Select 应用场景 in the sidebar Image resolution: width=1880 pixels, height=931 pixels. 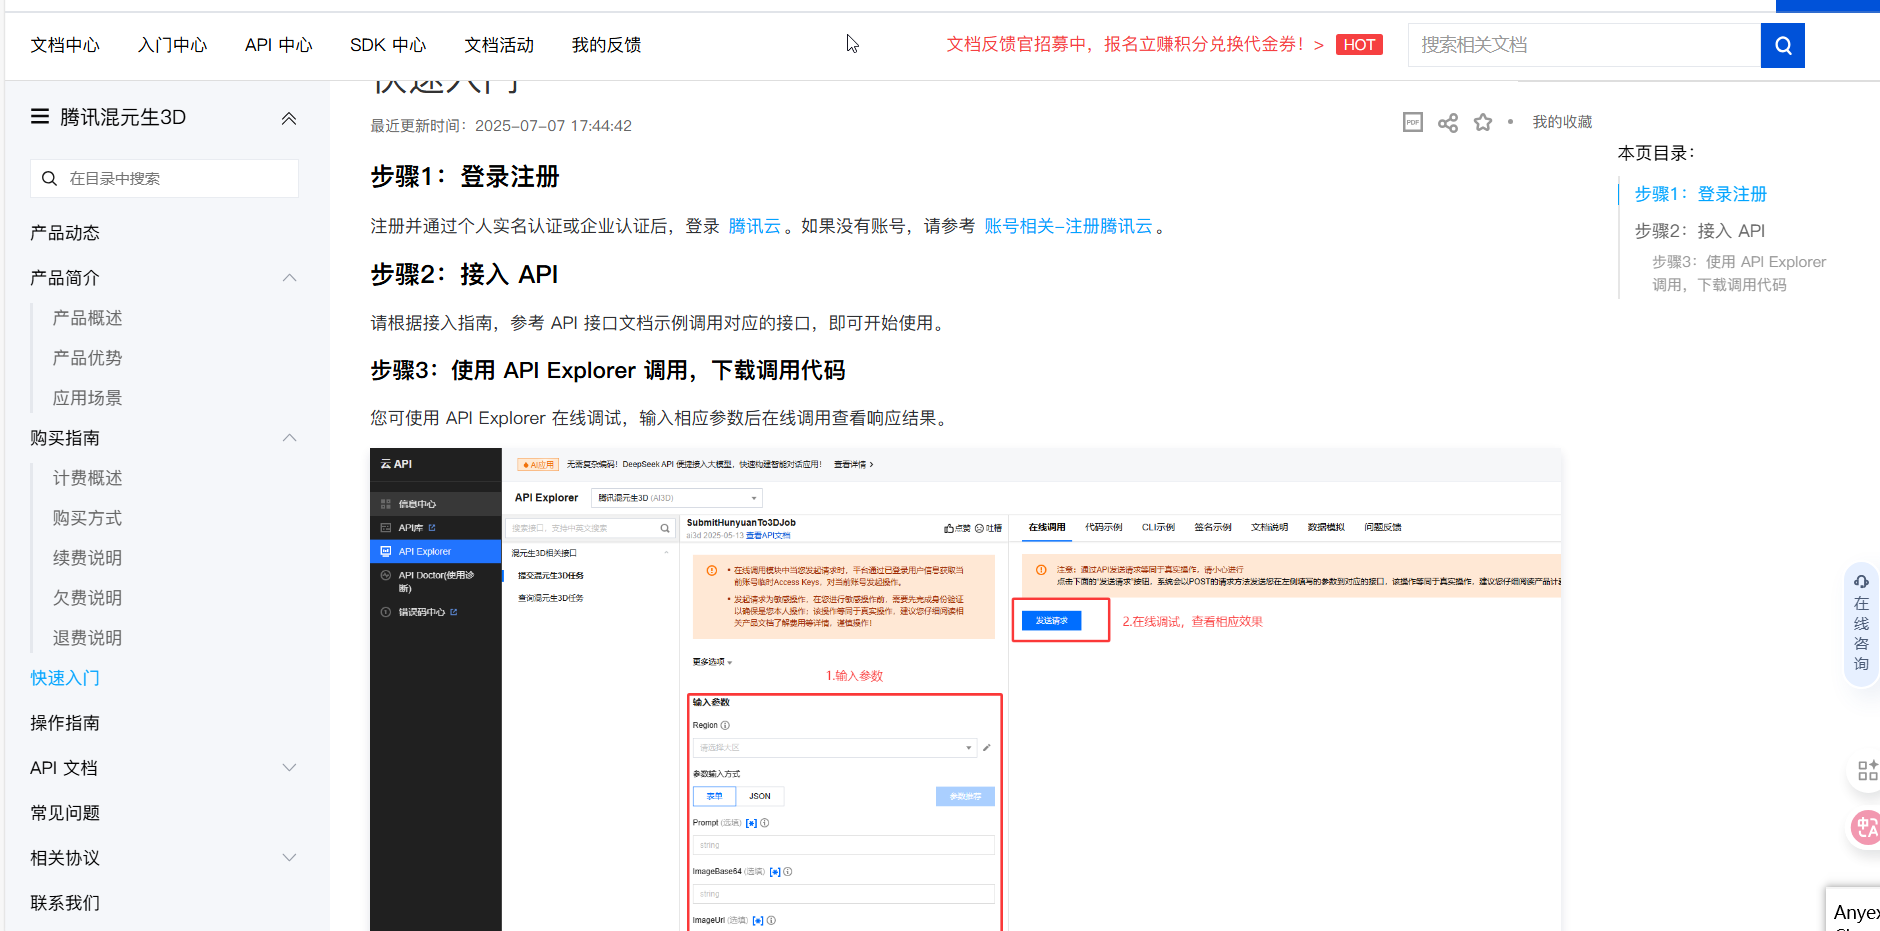click(87, 398)
